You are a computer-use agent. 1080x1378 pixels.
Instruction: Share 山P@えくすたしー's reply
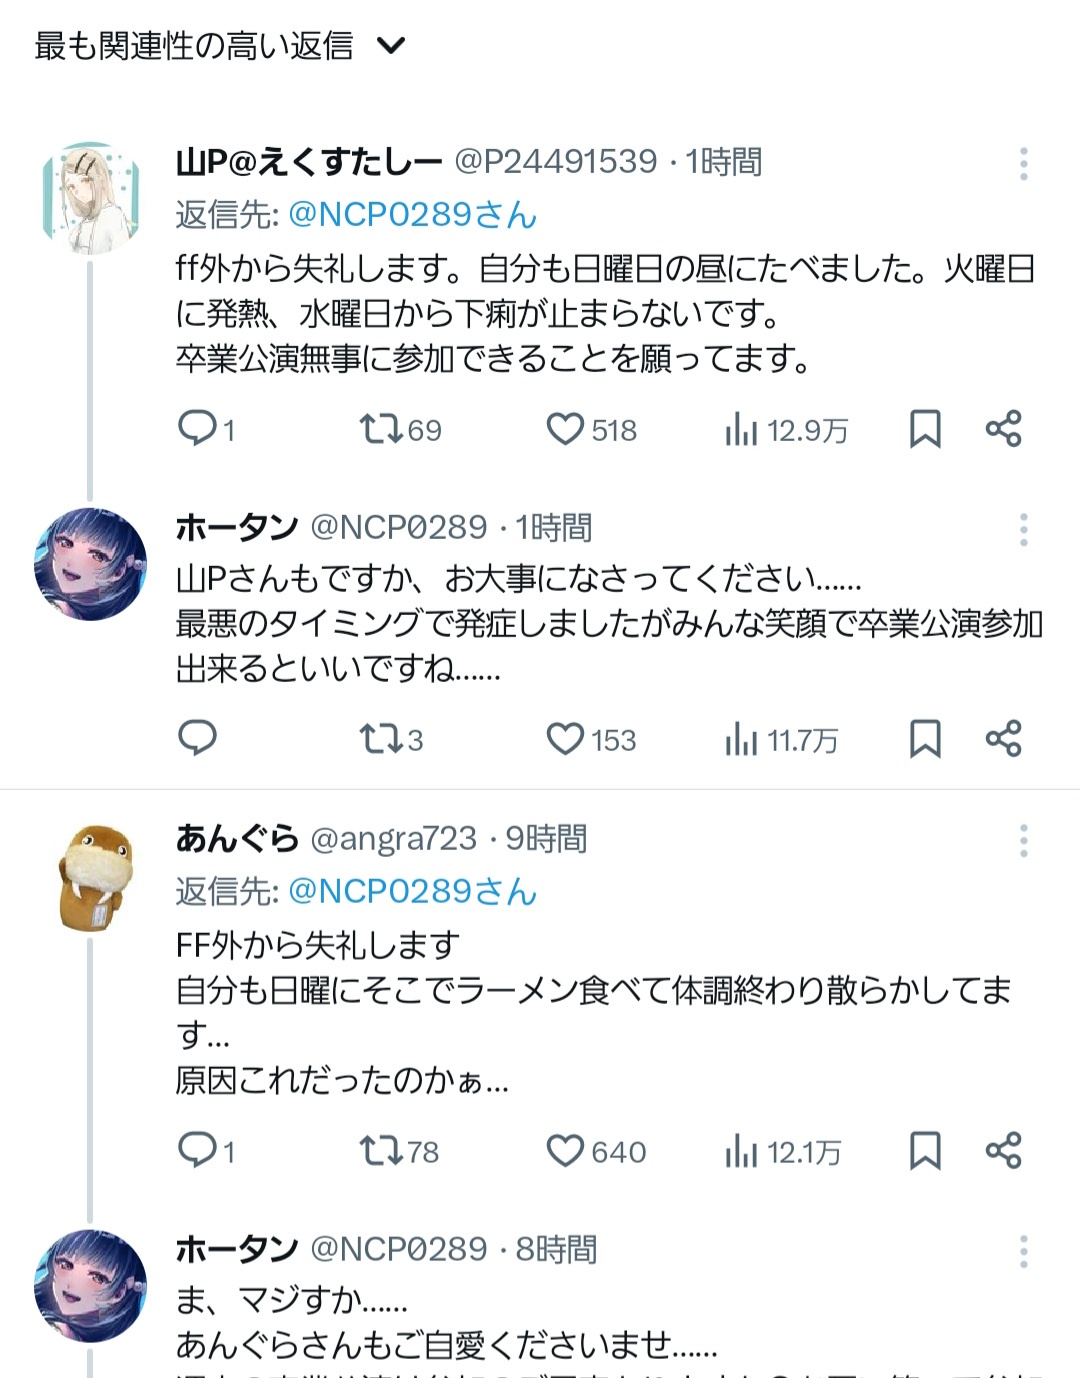1003,429
